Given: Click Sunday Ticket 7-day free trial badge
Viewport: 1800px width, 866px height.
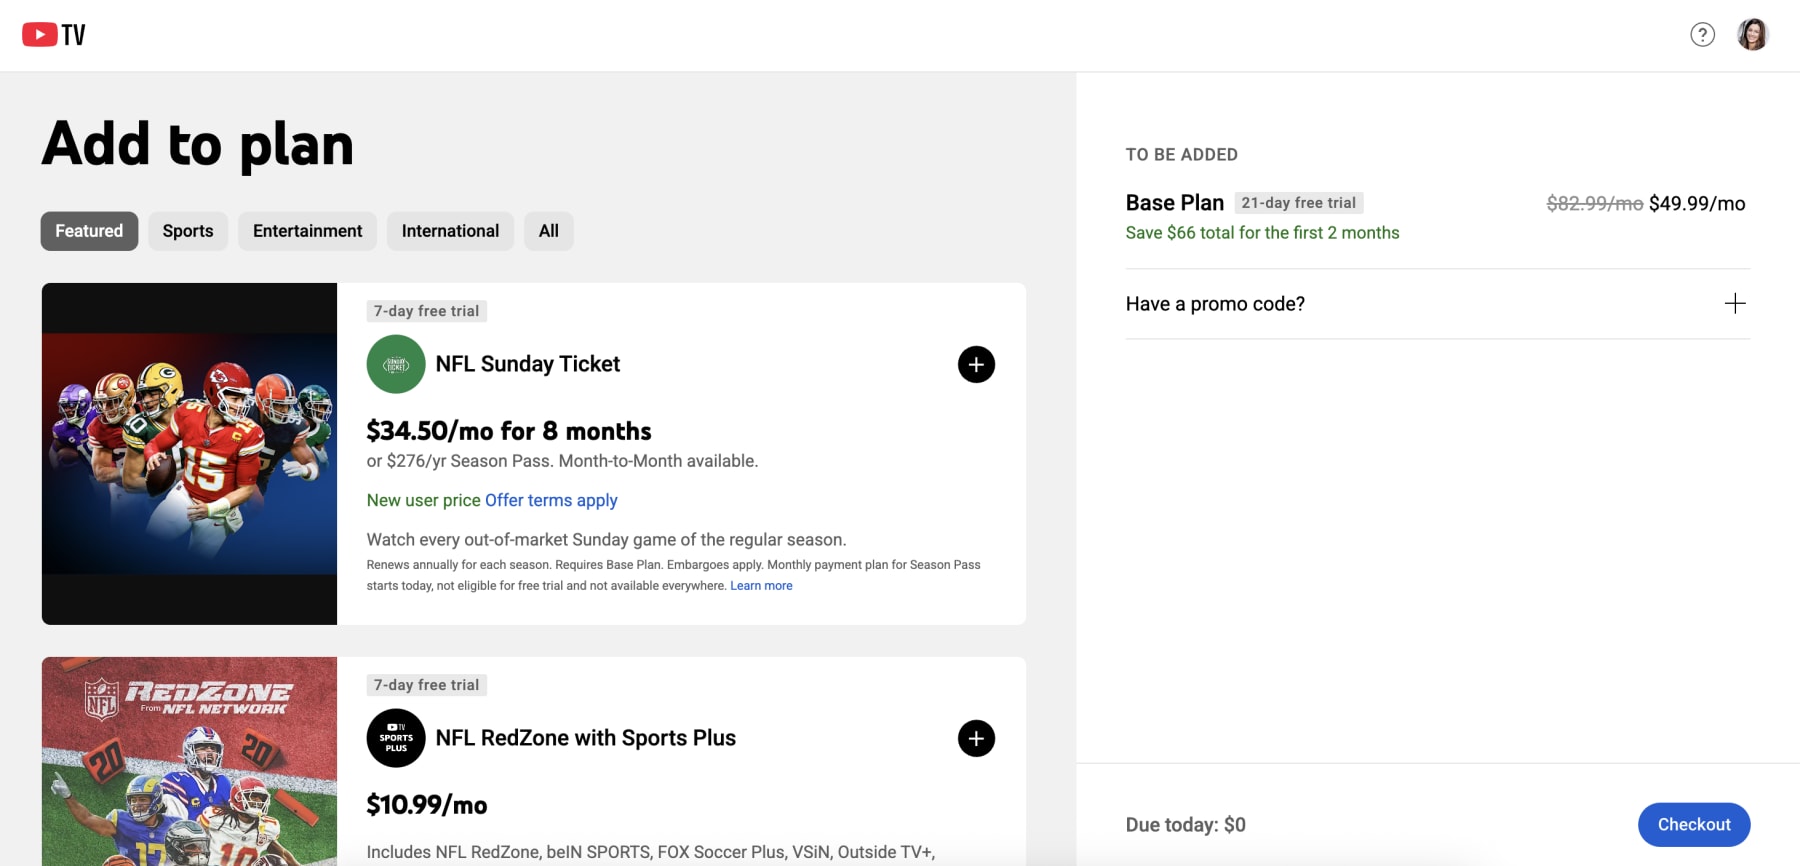Looking at the screenshot, I should click(427, 311).
